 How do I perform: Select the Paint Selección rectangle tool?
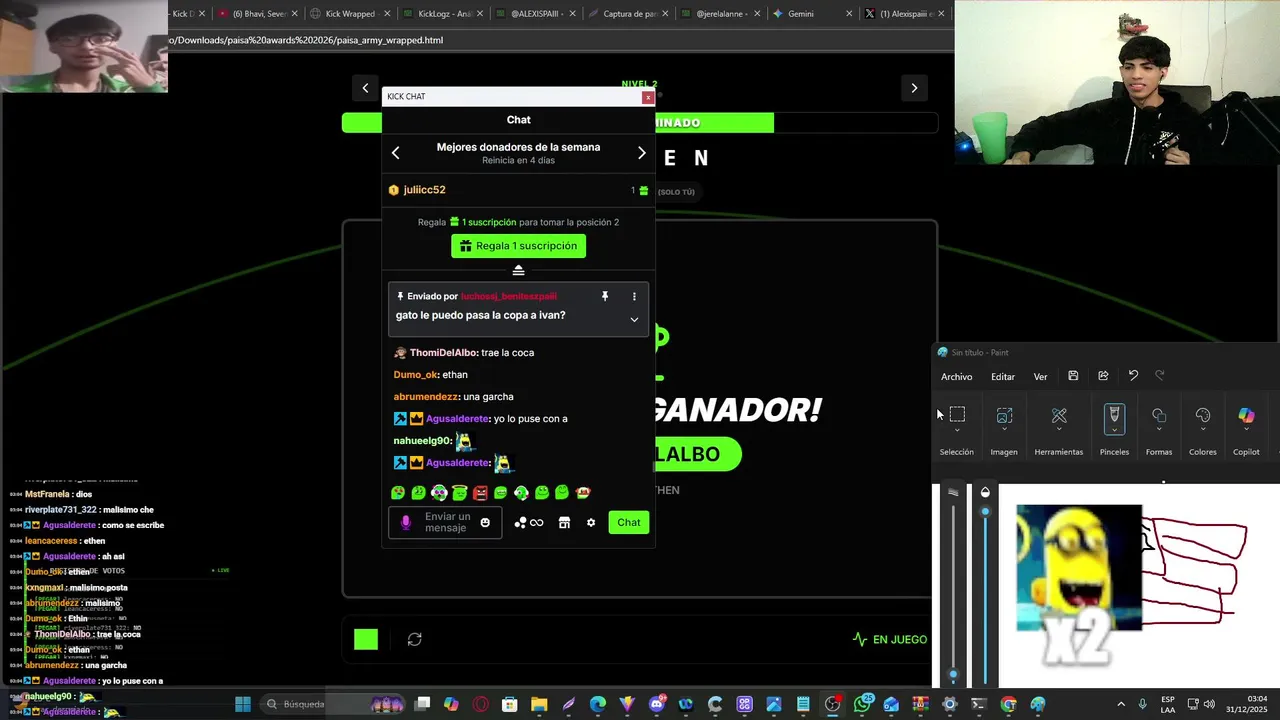pos(957,415)
